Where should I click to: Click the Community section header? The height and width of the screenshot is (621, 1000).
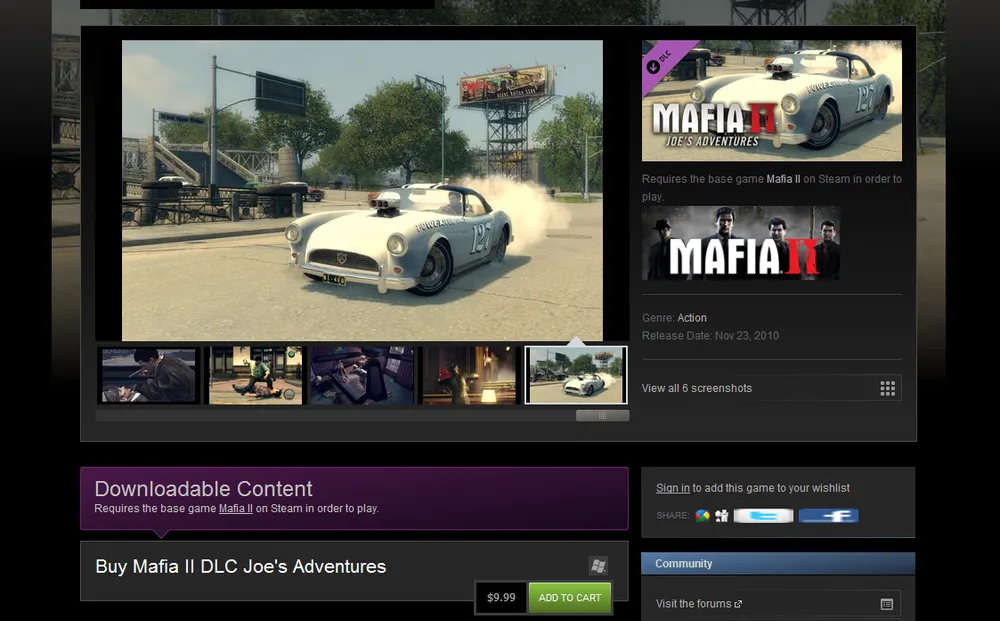pyautogui.click(x=777, y=564)
